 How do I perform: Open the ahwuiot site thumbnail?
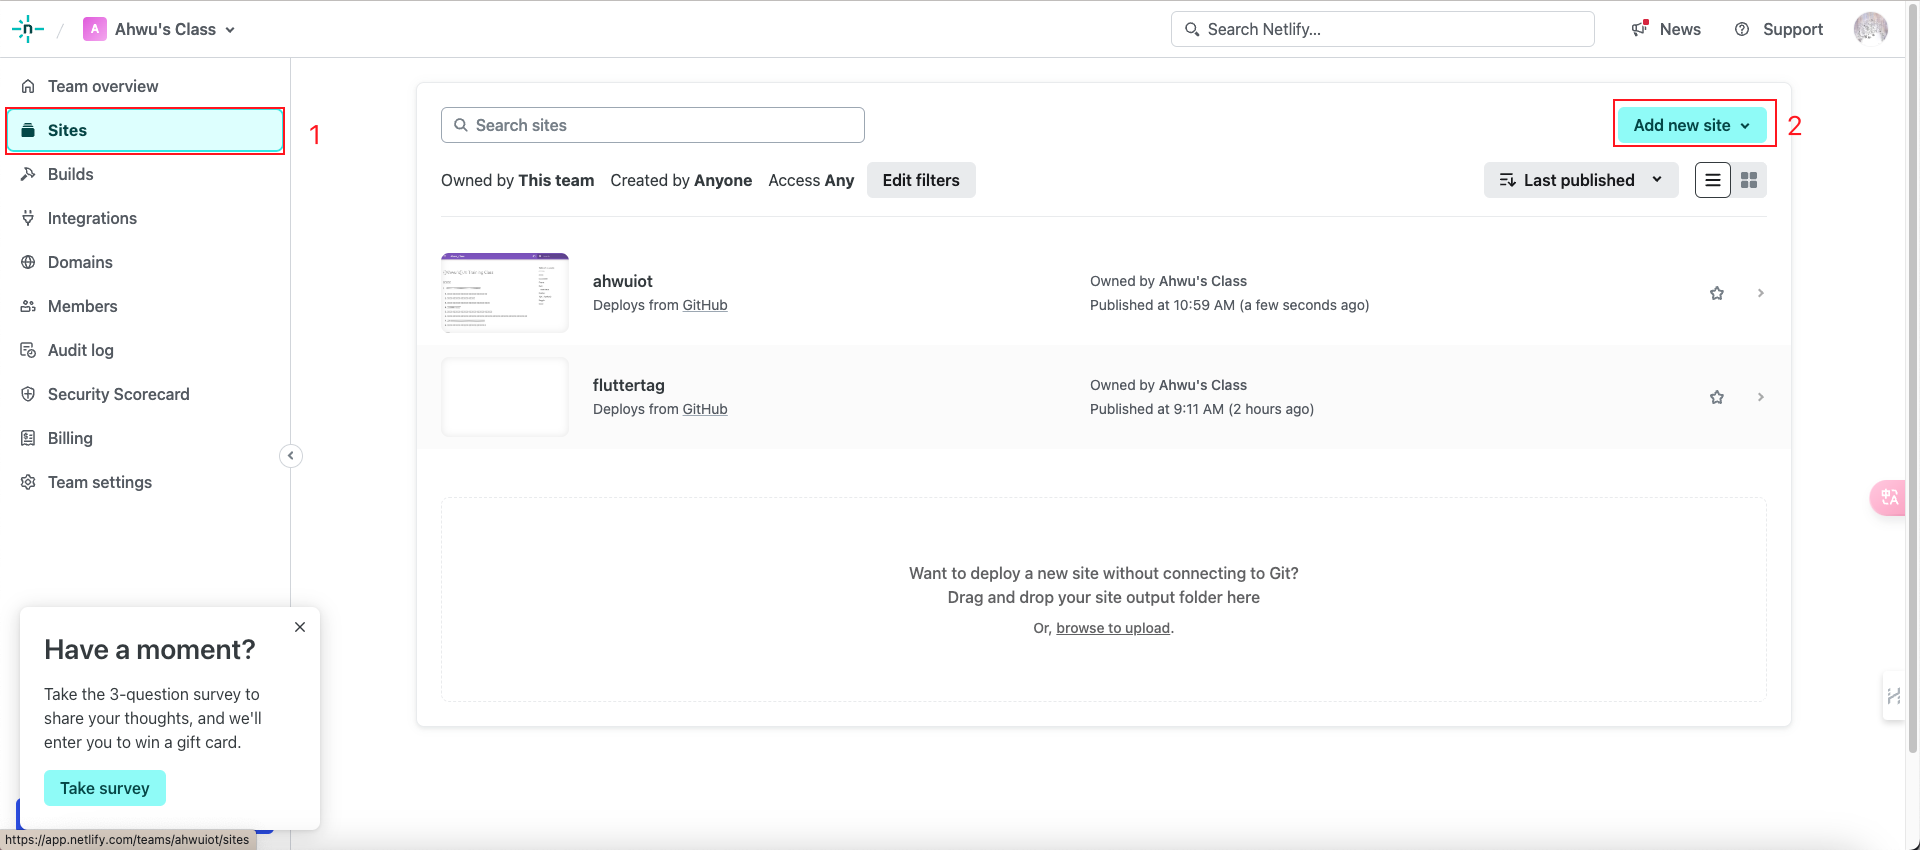click(x=505, y=292)
